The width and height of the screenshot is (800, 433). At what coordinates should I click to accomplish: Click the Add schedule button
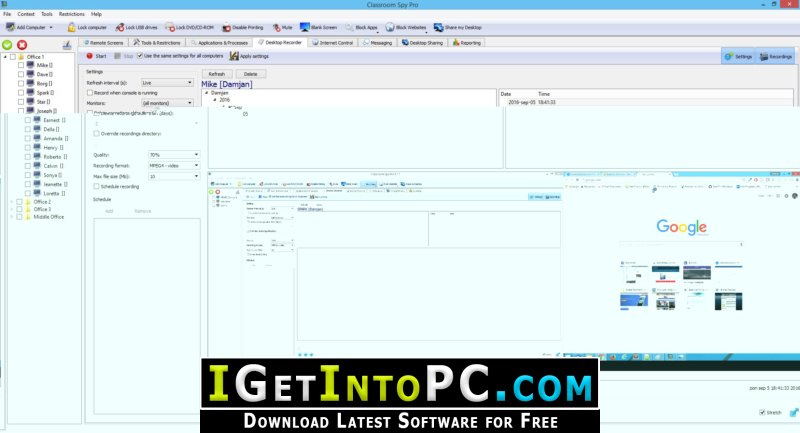[109, 211]
